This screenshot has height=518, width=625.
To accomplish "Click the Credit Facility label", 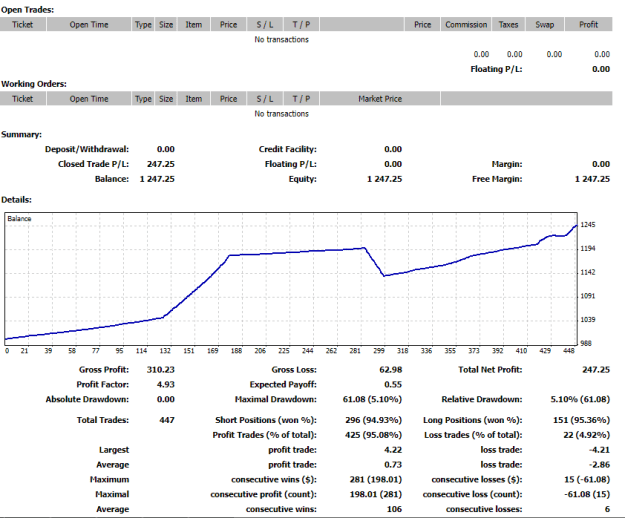I will point(287,149).
